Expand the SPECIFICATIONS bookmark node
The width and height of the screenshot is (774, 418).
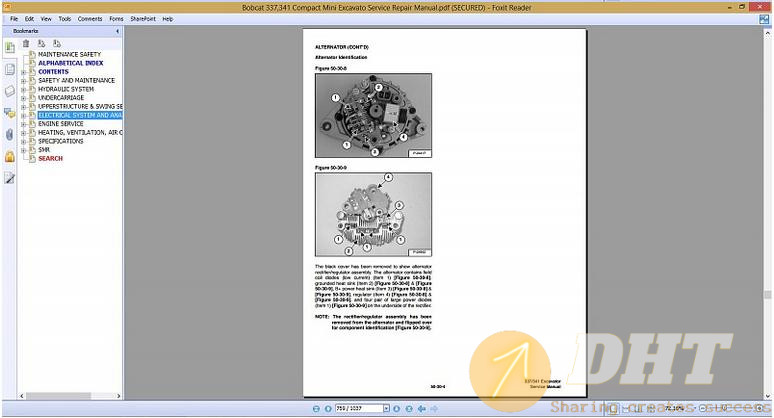(x=23, y=141)
